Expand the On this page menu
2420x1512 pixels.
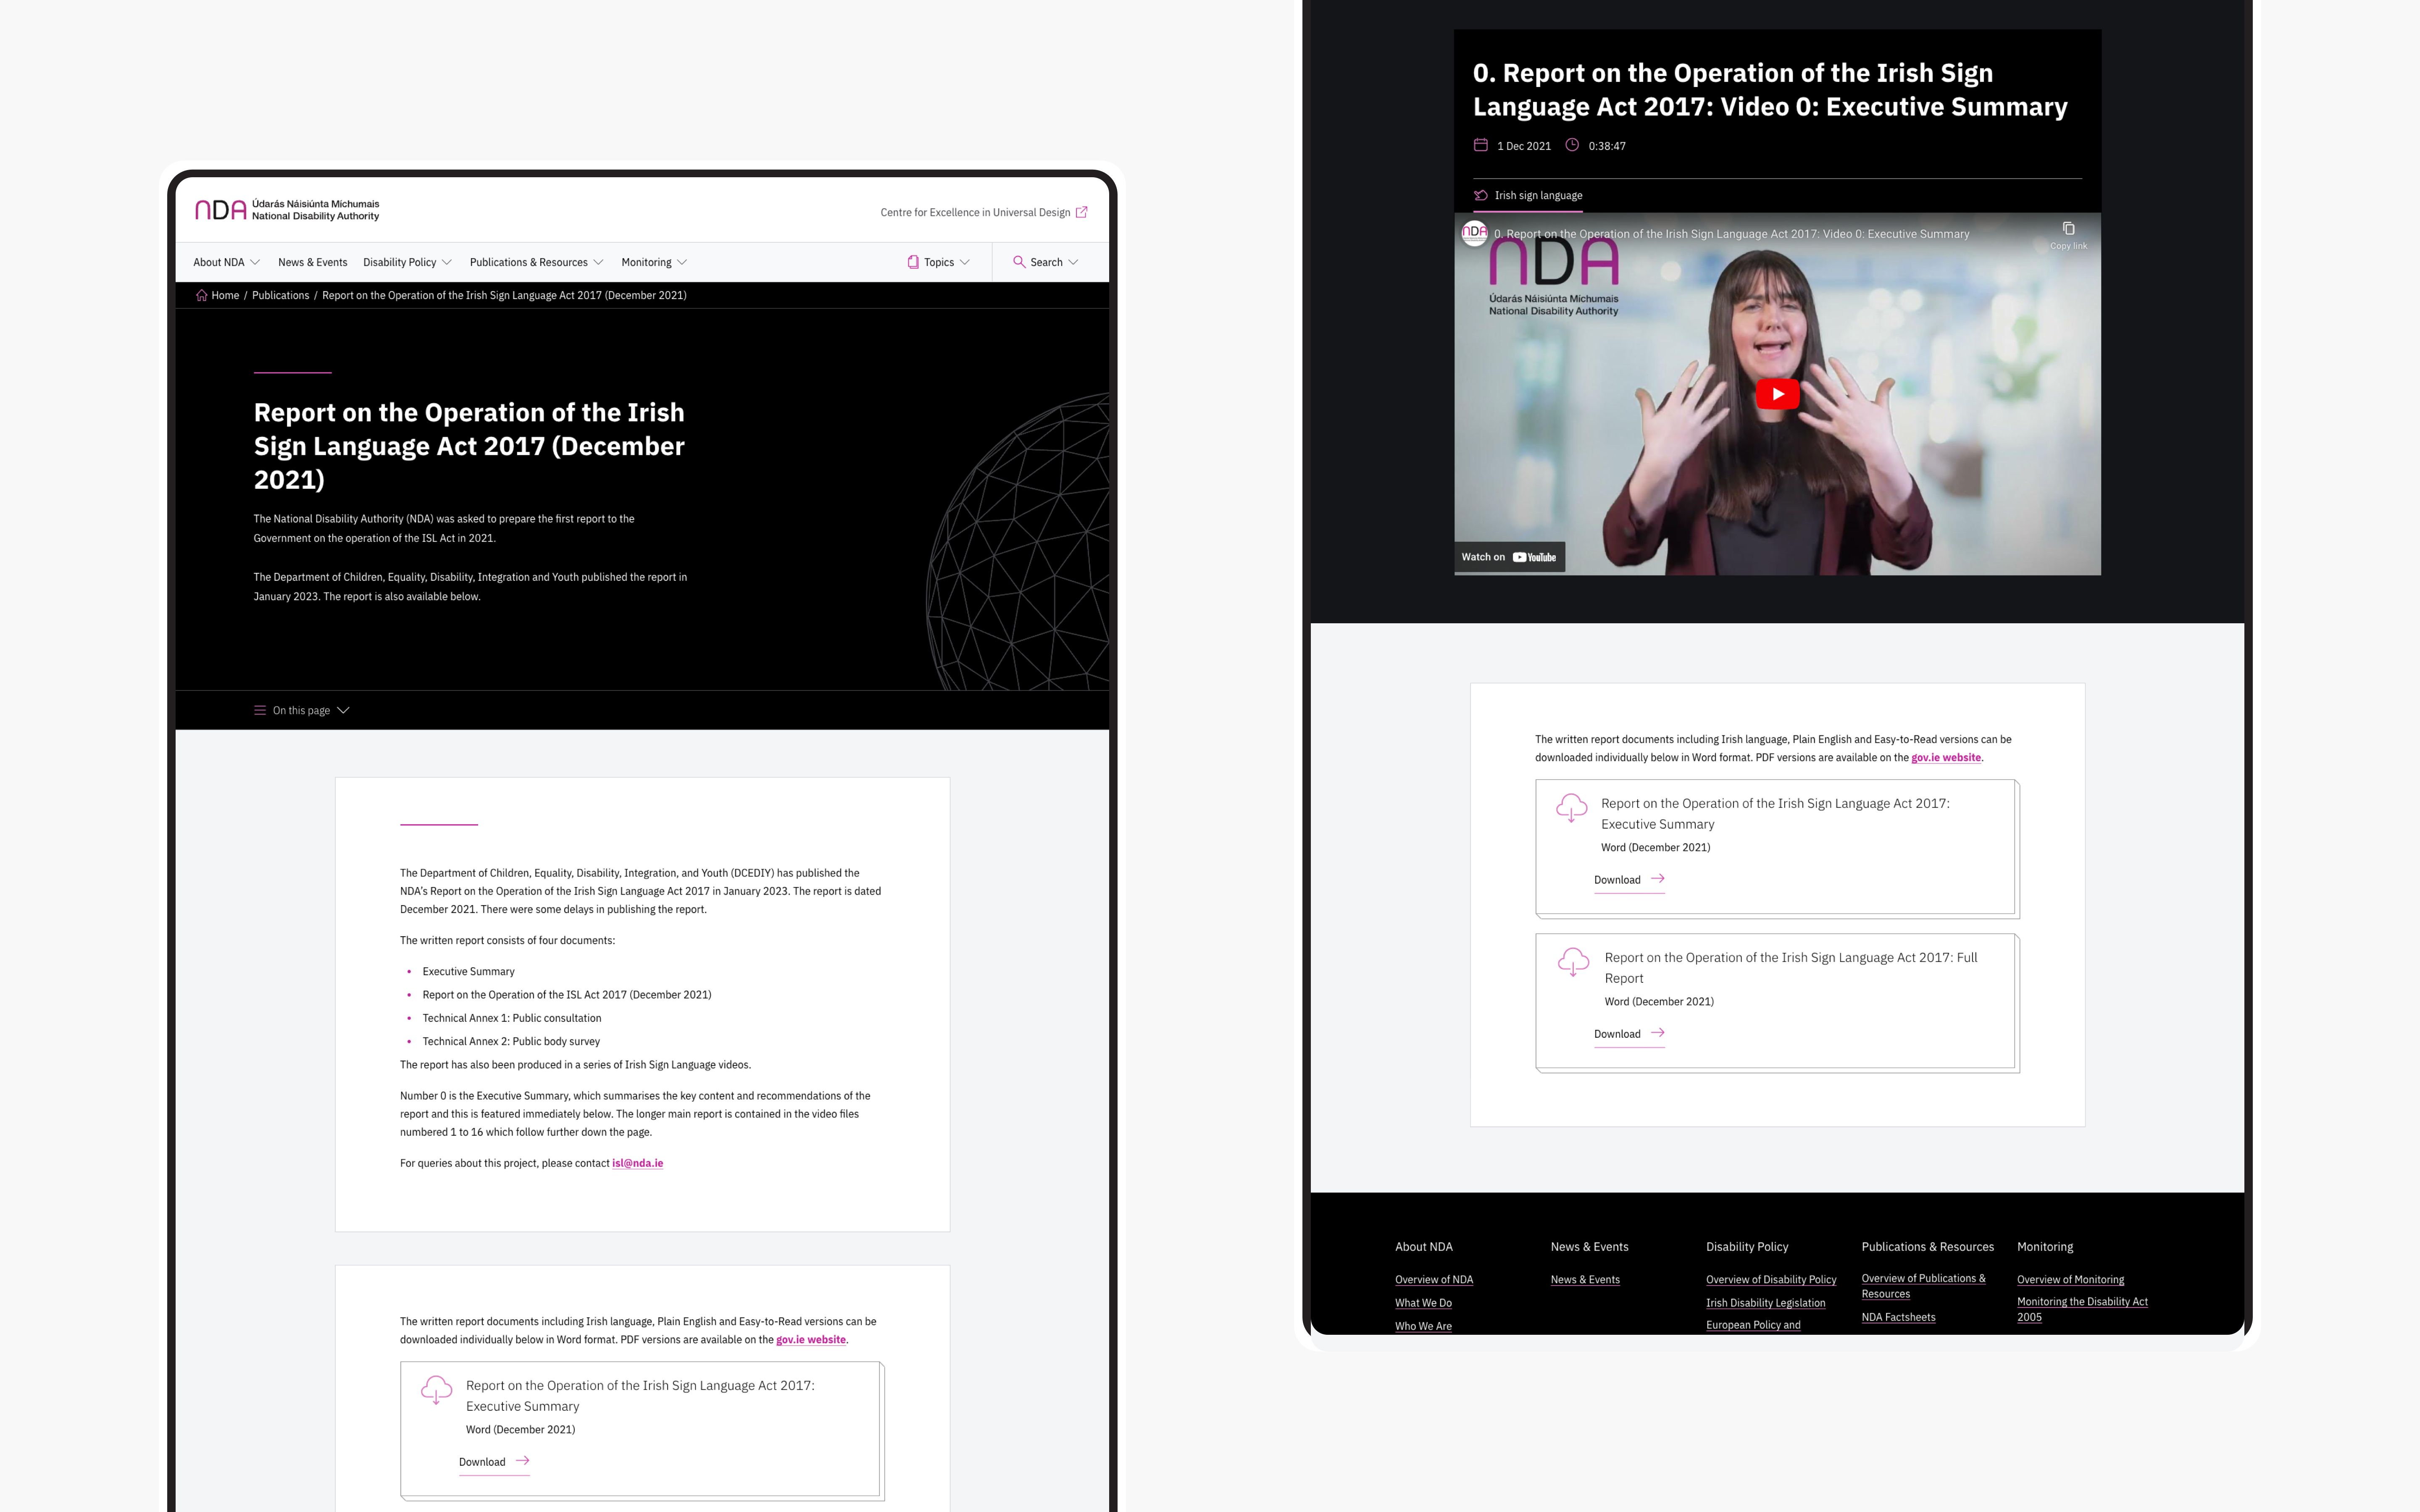point(301,710)
